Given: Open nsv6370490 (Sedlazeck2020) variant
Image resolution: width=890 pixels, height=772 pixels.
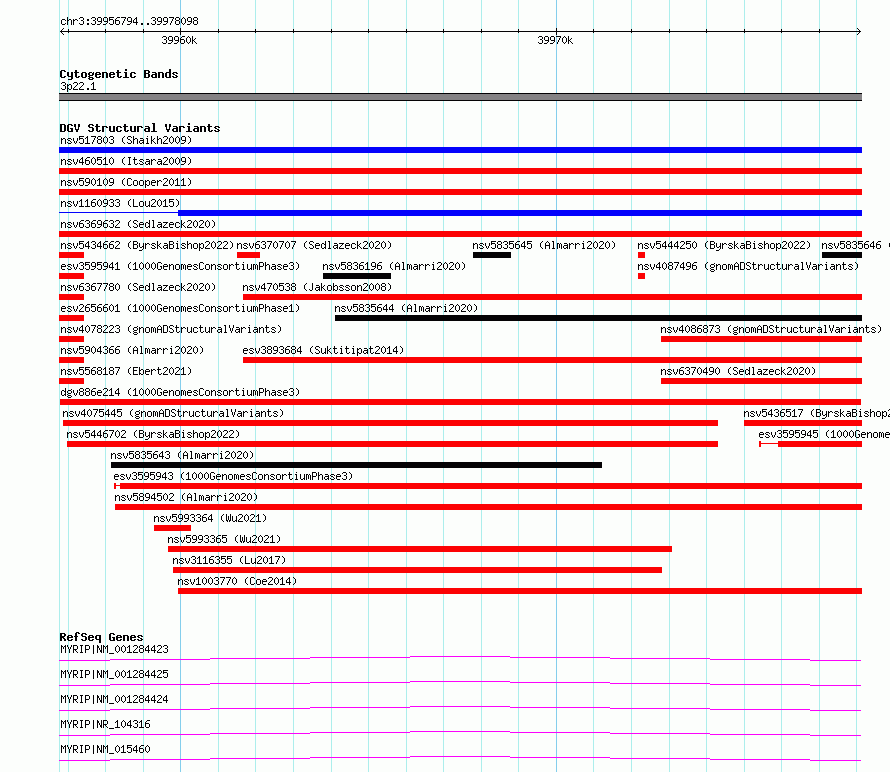Looking at the screenshot, I should 738,371.
